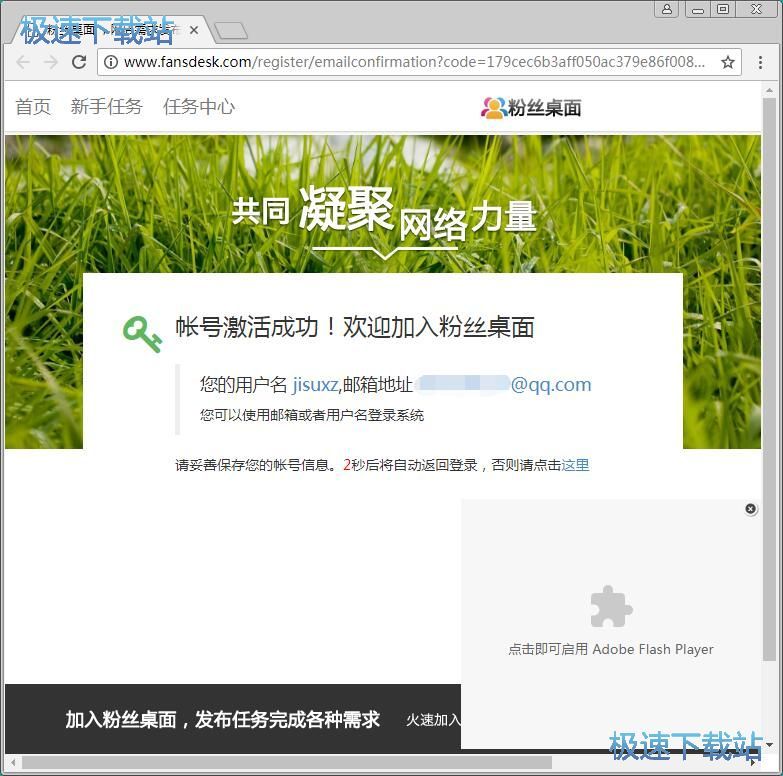Enable Adobe Flash Player plugin icon

point(611,606)
